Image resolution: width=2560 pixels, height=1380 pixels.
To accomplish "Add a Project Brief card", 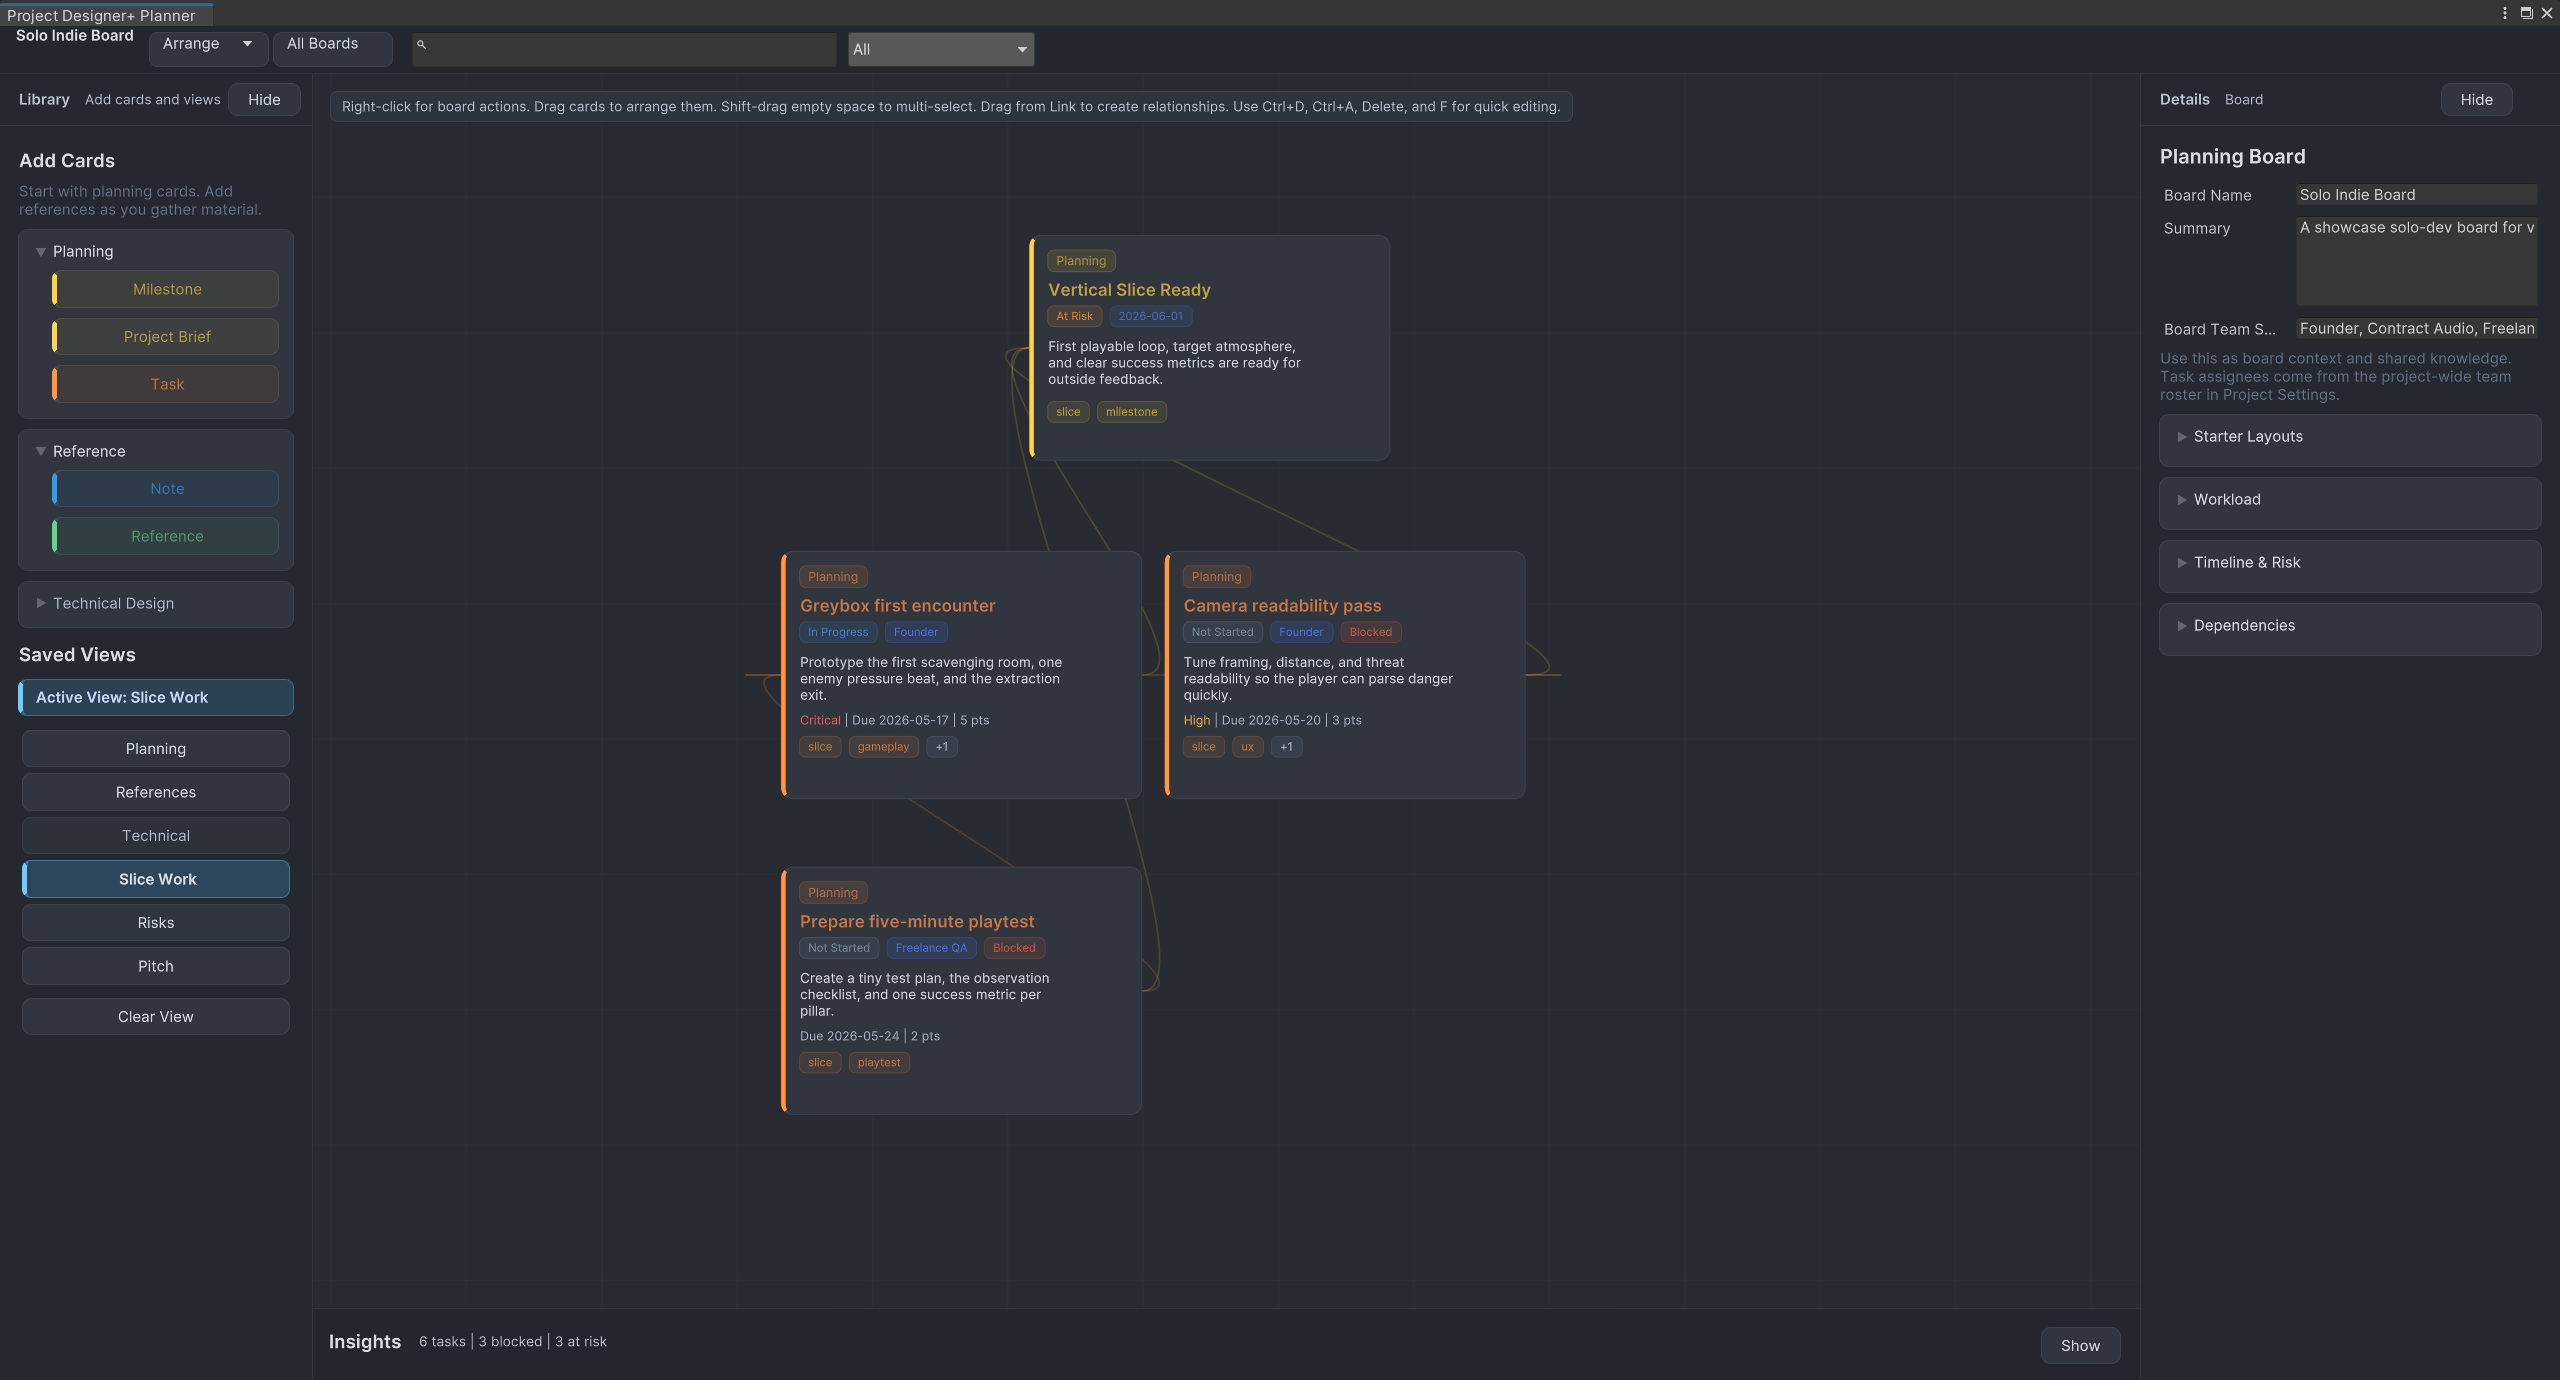I will pos(166,337).
